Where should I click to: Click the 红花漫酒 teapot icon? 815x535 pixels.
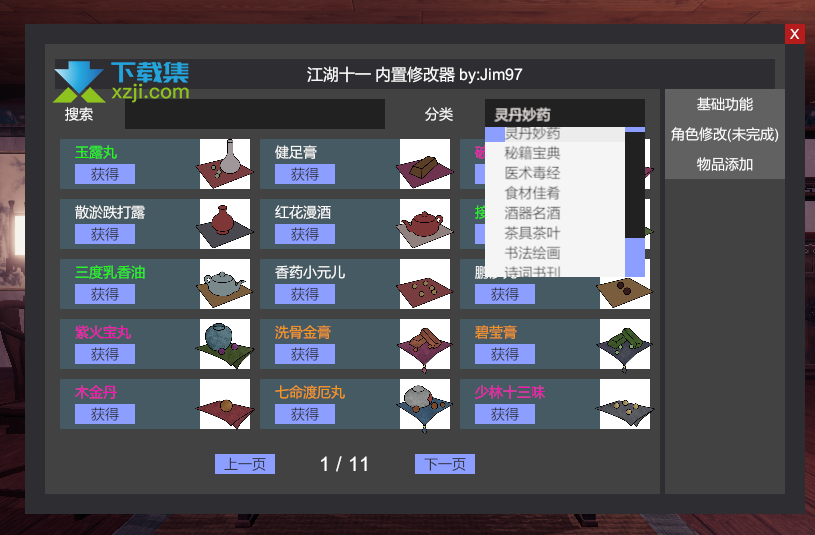point(425,224)
